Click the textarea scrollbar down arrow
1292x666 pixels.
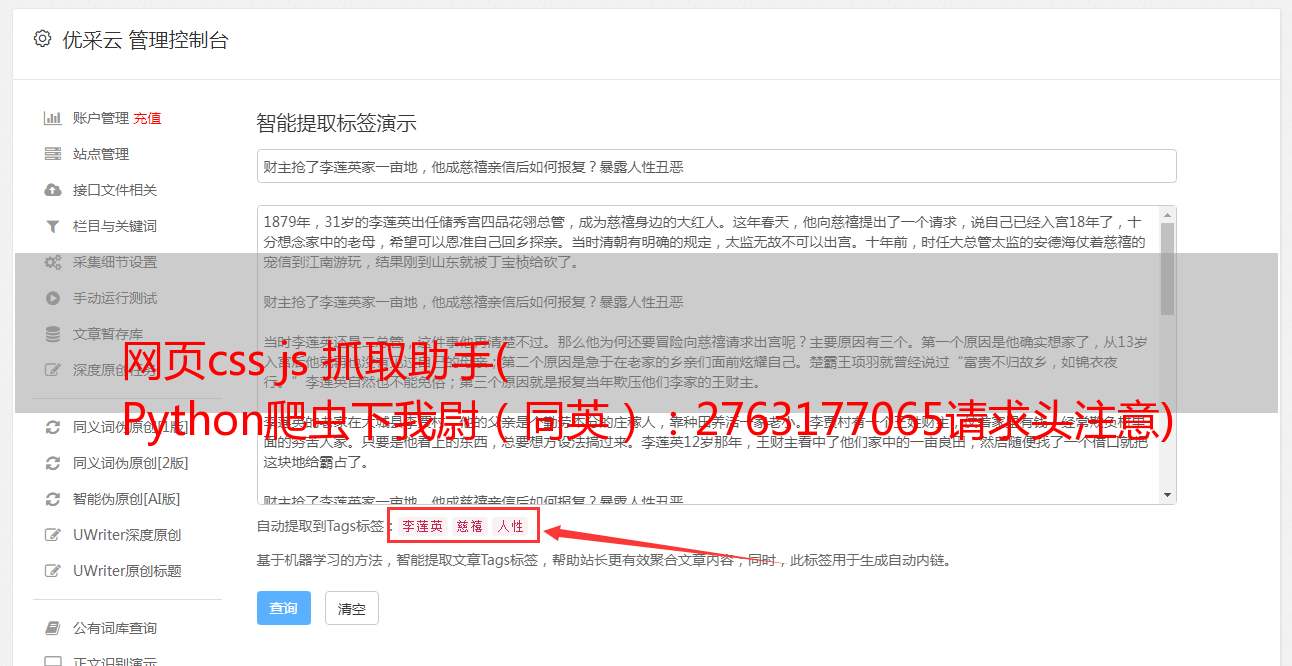click(x=1167, y=495)
